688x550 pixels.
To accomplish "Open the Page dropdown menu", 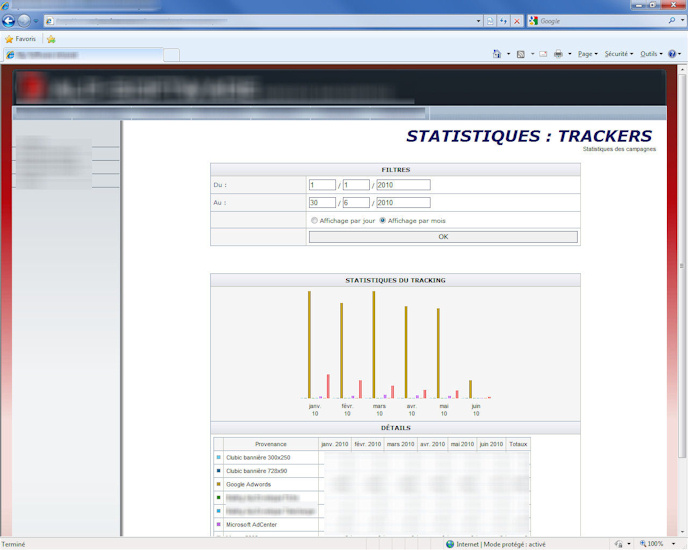I will (587, 54).
